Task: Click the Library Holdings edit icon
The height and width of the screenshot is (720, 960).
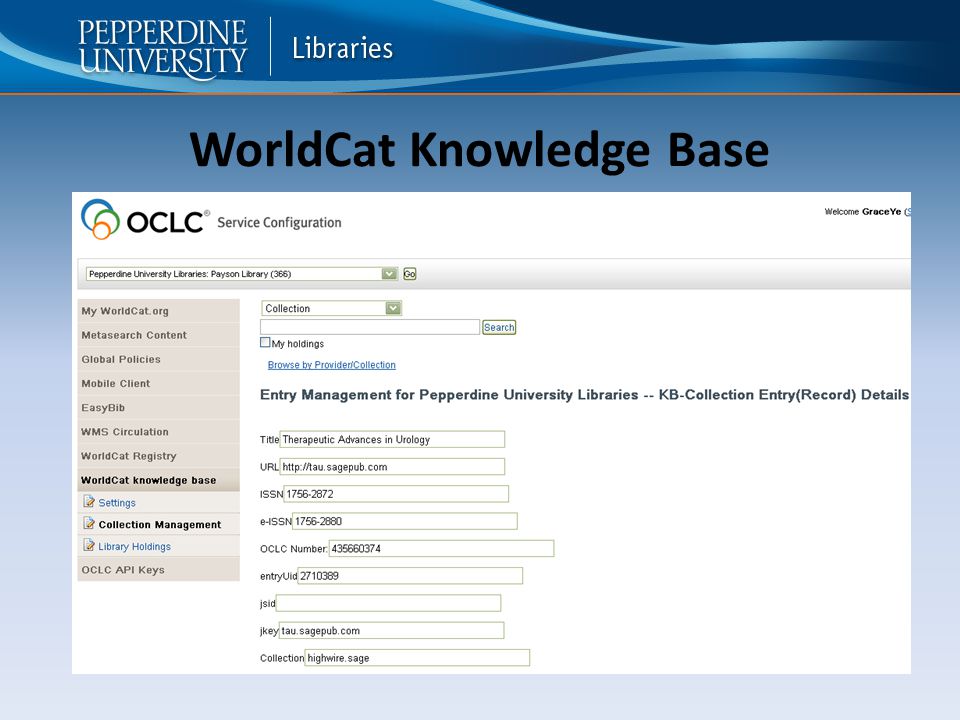Action: point(89,546)
